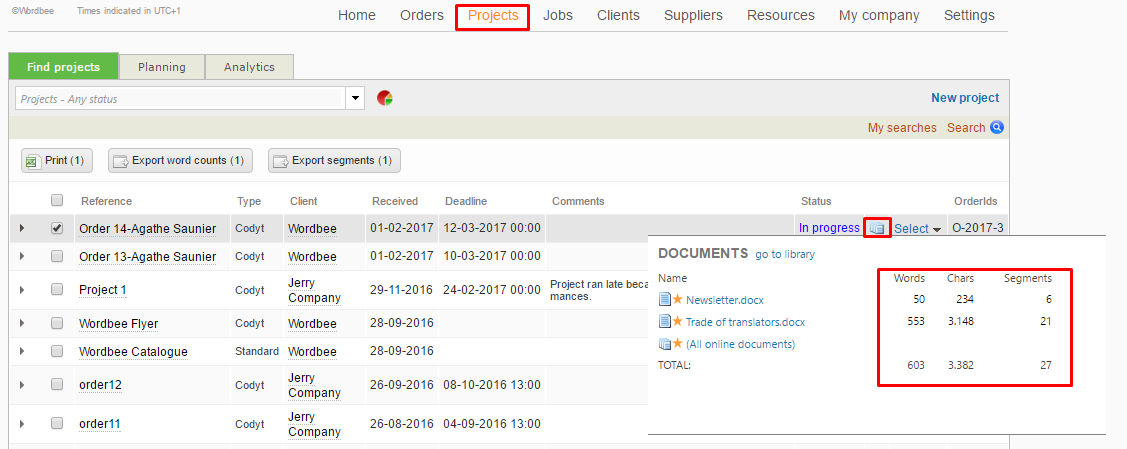Tick the checkbox for Project 1 row
This screenshot has width=1127, height=449.
pyautogui.click(x=57, y=290)
